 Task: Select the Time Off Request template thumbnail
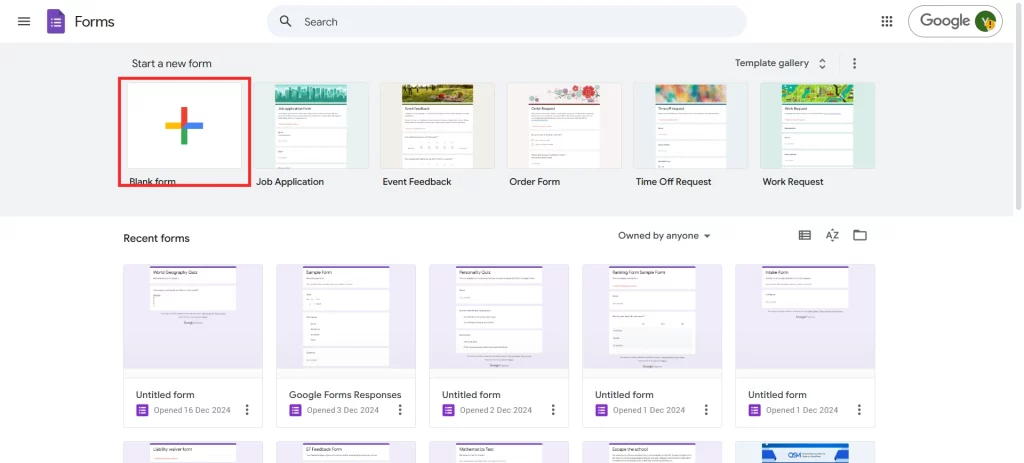[691, 125]
